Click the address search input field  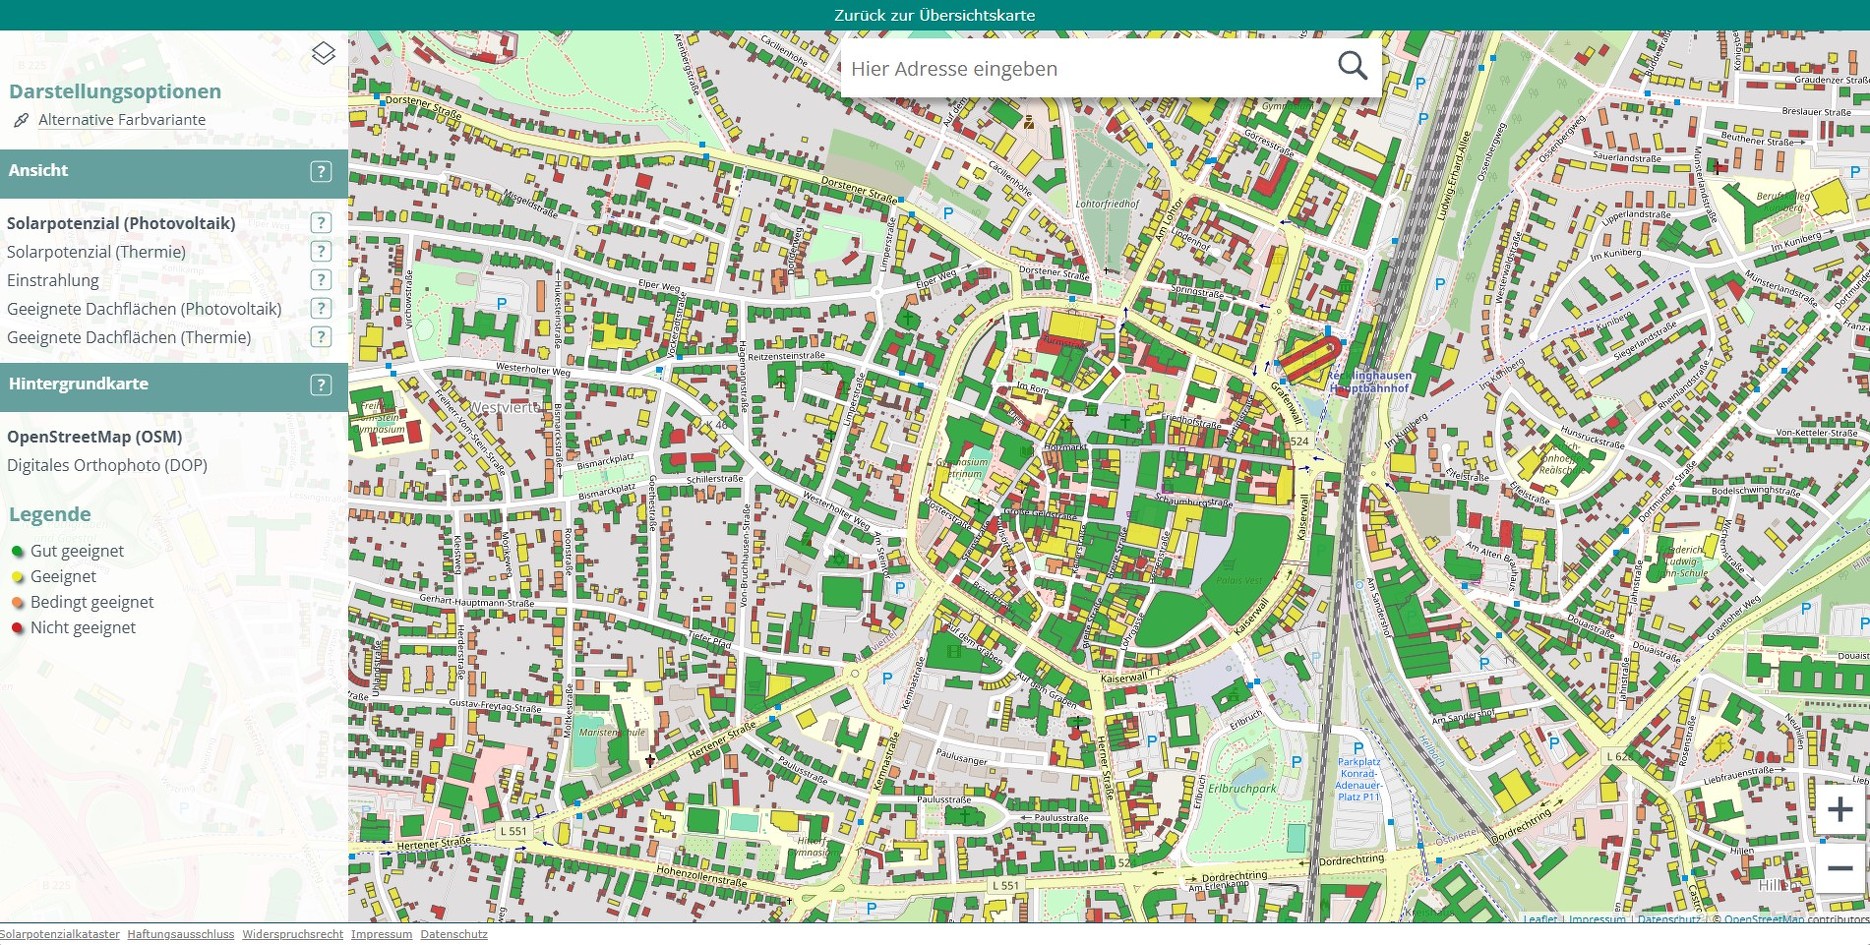[x=1085, y=69]
